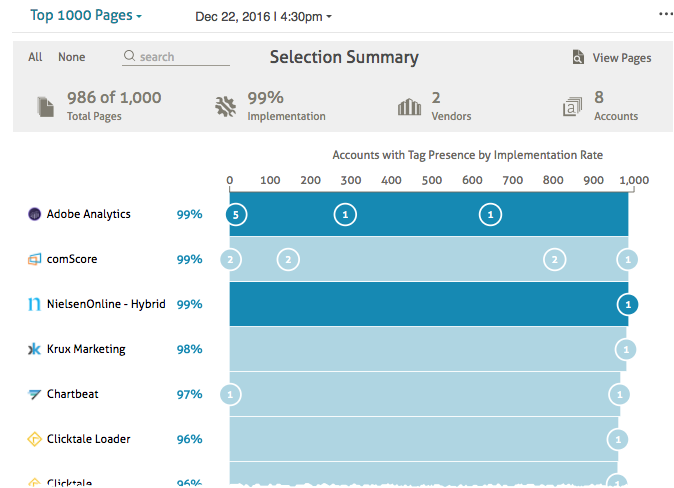Click Chartbeat bubble at zero pages
The width and height of the screenshot is (674, 488).
(230, 394)
